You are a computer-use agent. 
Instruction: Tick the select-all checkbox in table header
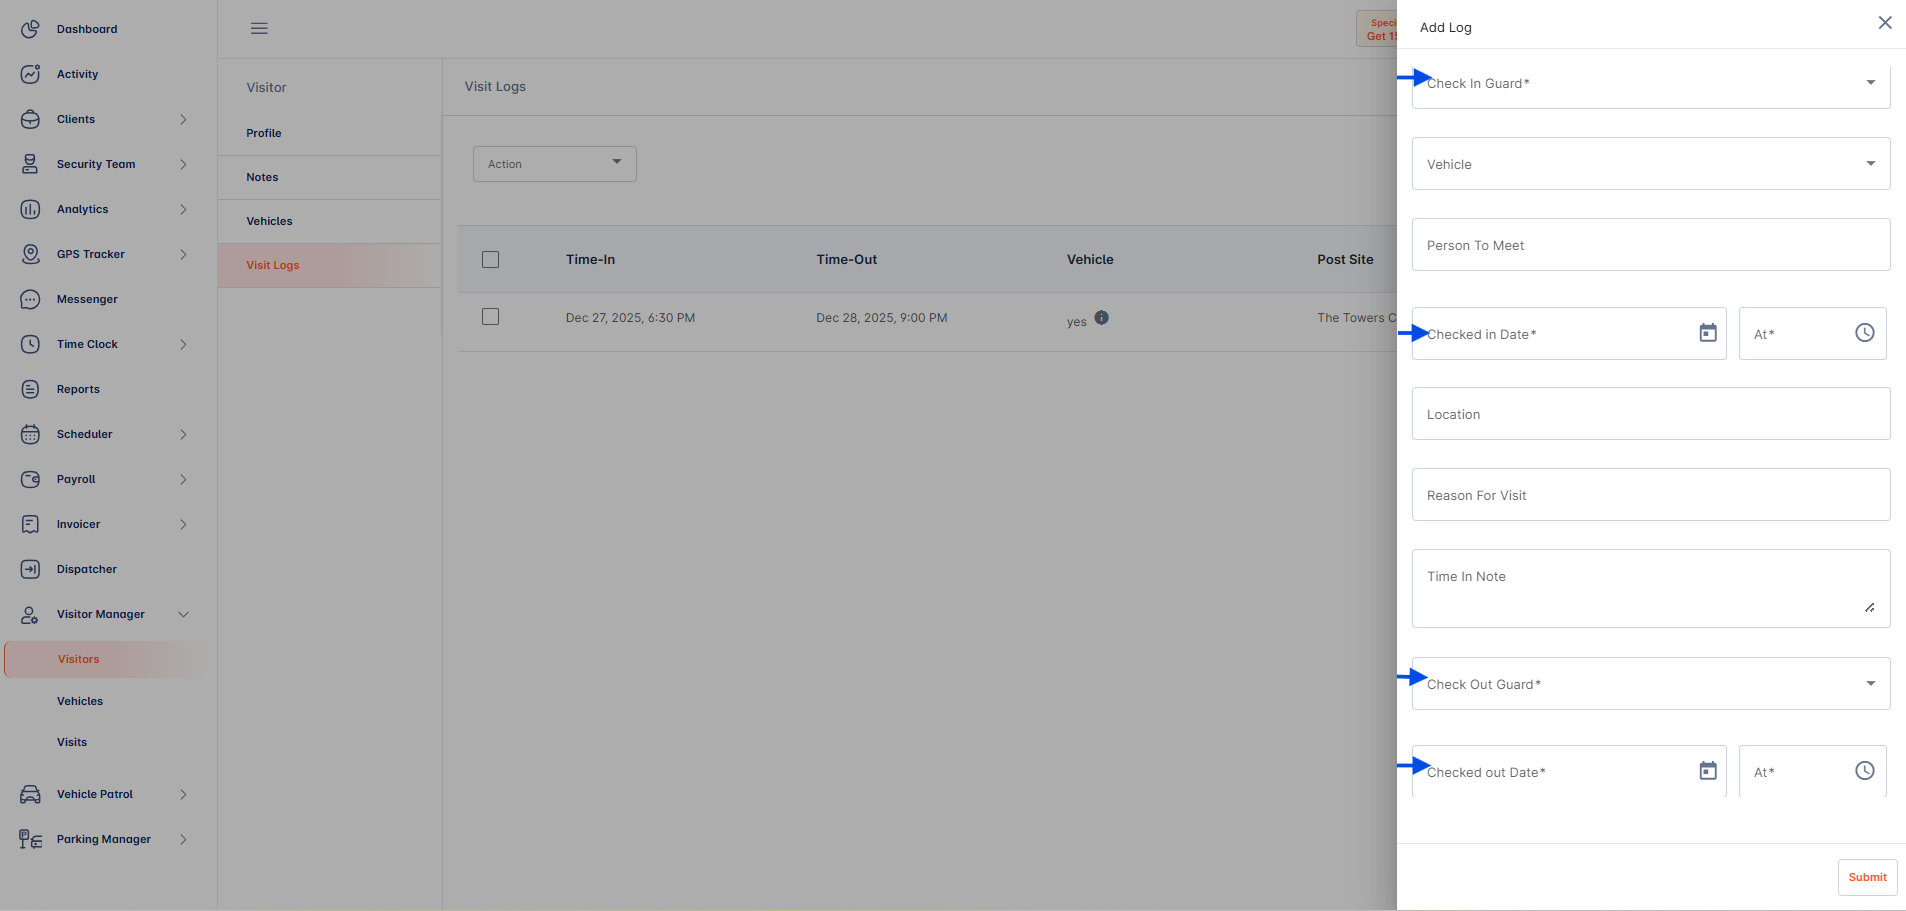click(490, 259)
